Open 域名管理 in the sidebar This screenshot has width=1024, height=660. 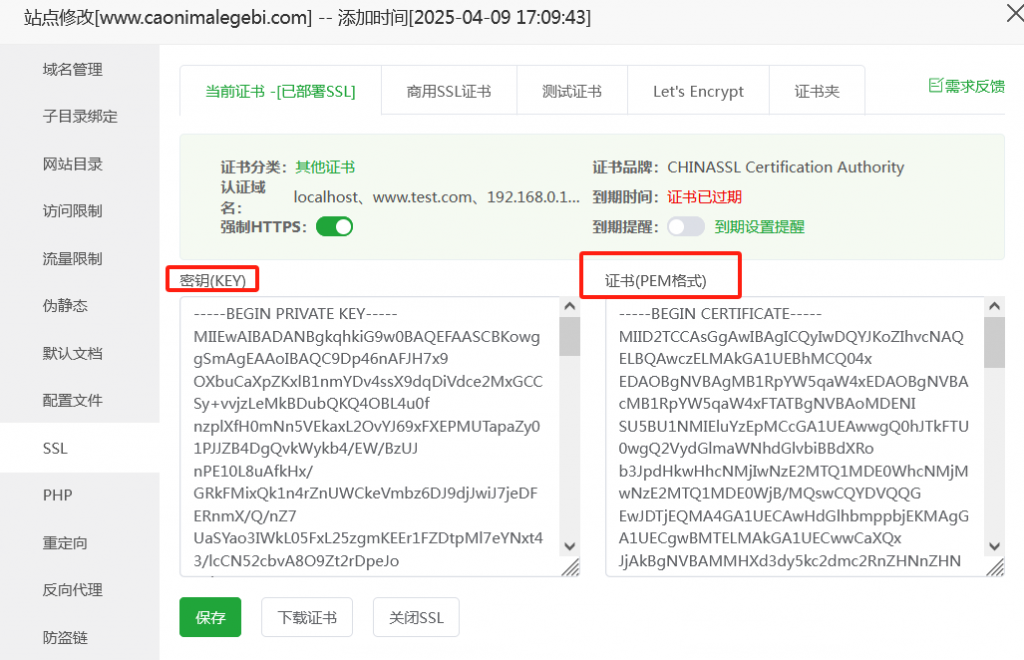(72, 70)
